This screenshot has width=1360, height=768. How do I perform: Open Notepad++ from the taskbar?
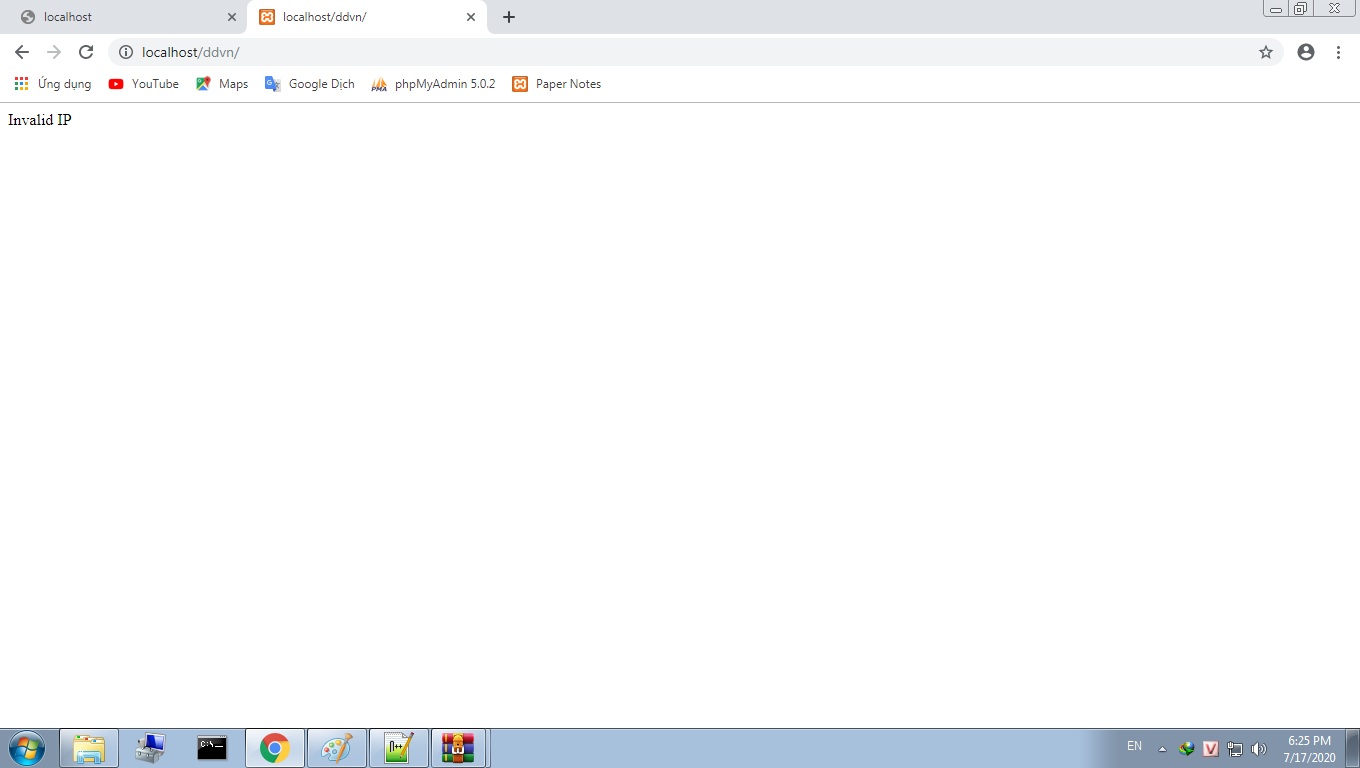[398, 748]
